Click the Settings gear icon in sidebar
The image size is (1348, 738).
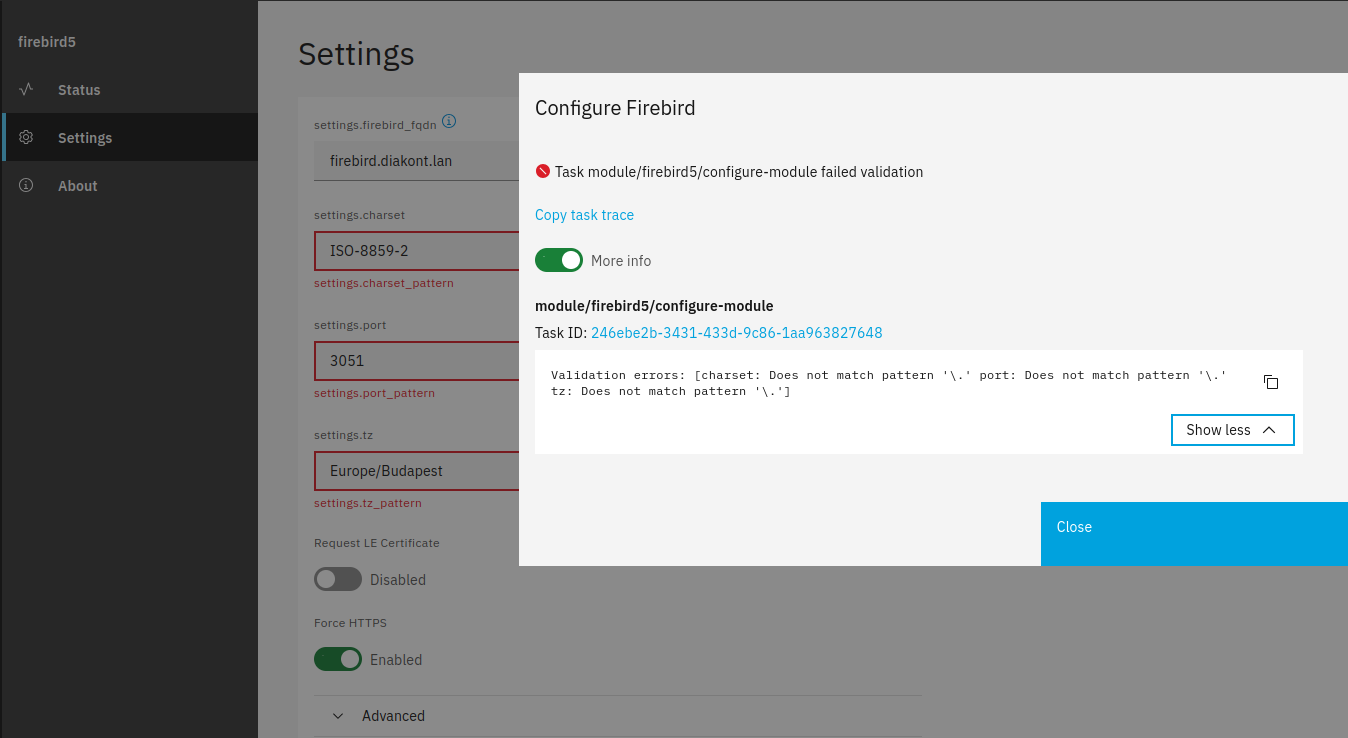pyautogui.click(x=27, y=137)
